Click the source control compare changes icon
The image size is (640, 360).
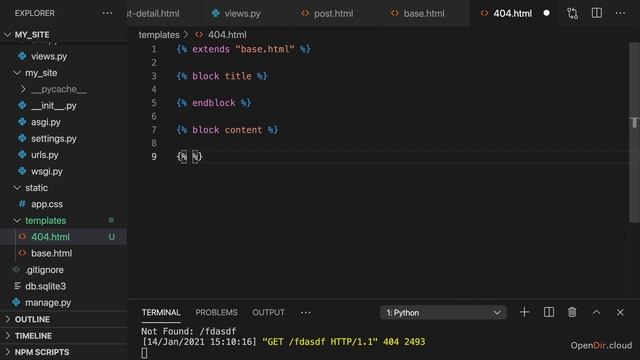point(572,13)
